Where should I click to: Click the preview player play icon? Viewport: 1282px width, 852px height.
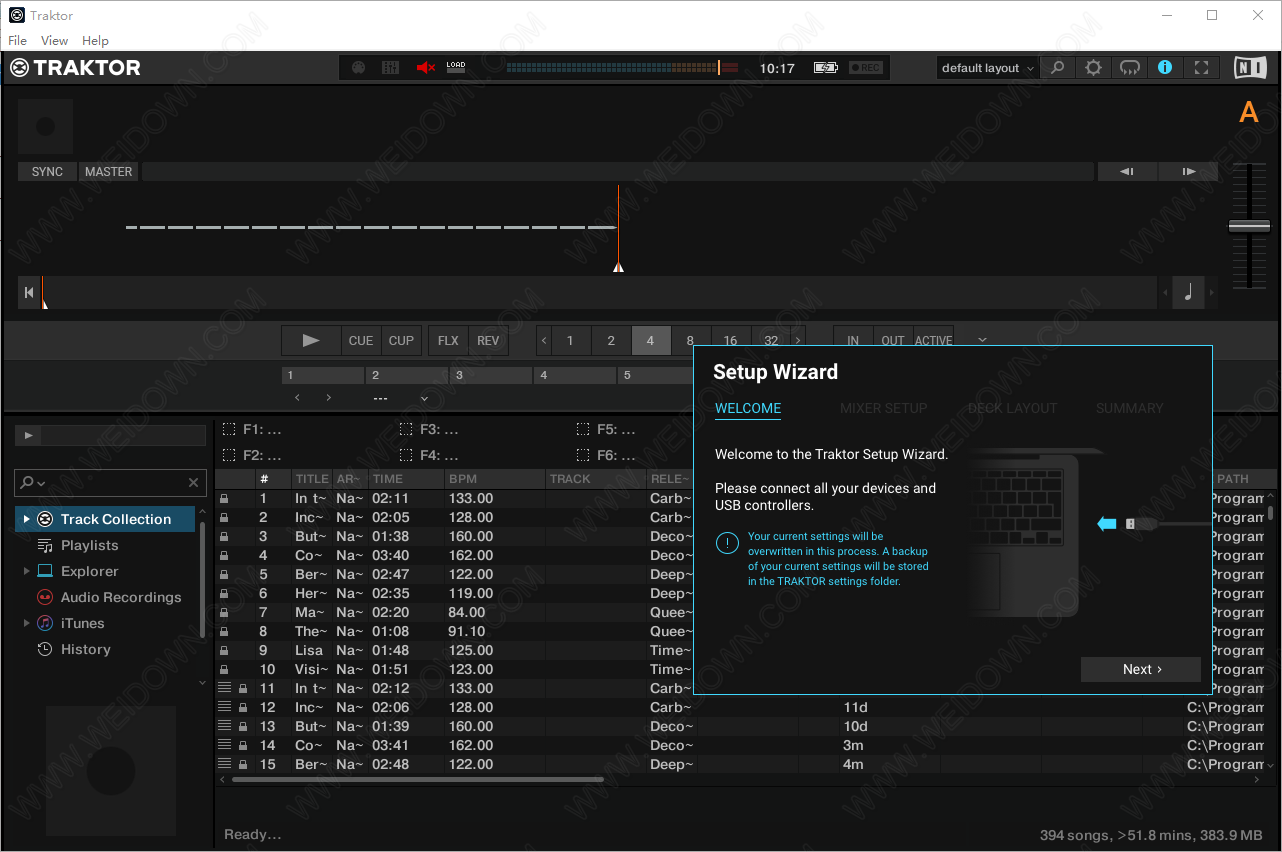(28, 436)
